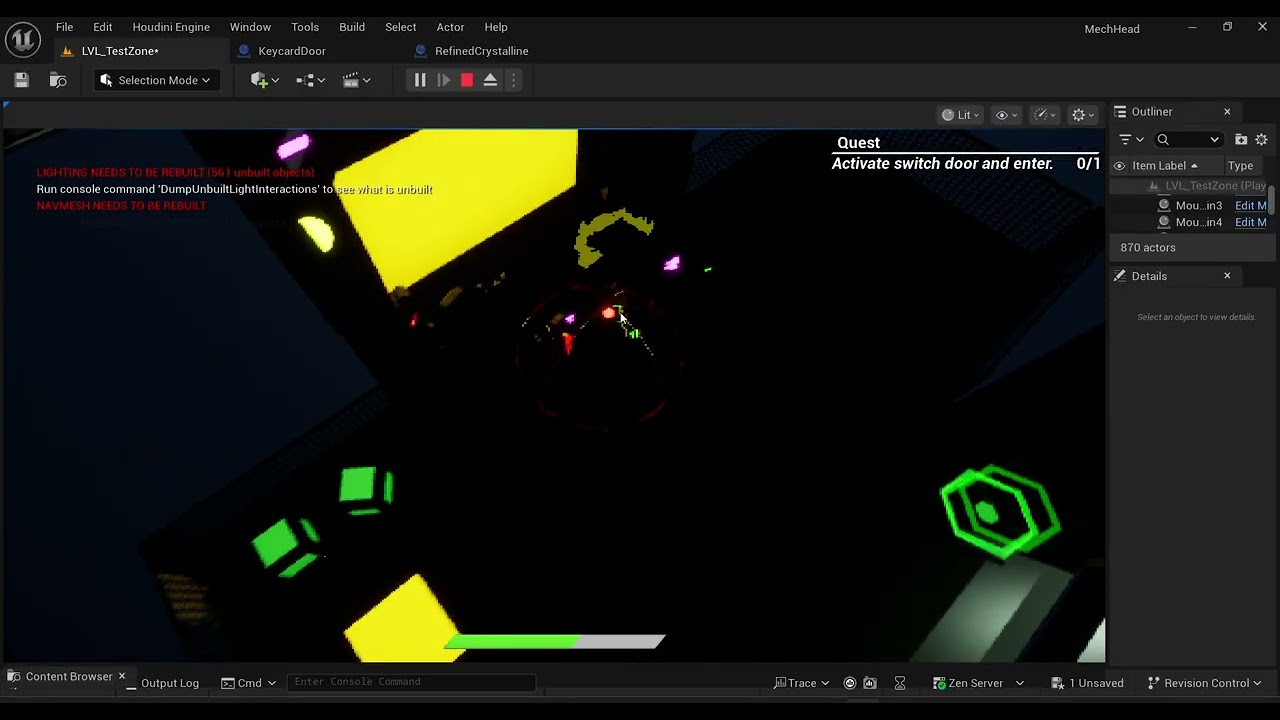
Task: Sort Outliner by Type column
Action: [1240, 166]
